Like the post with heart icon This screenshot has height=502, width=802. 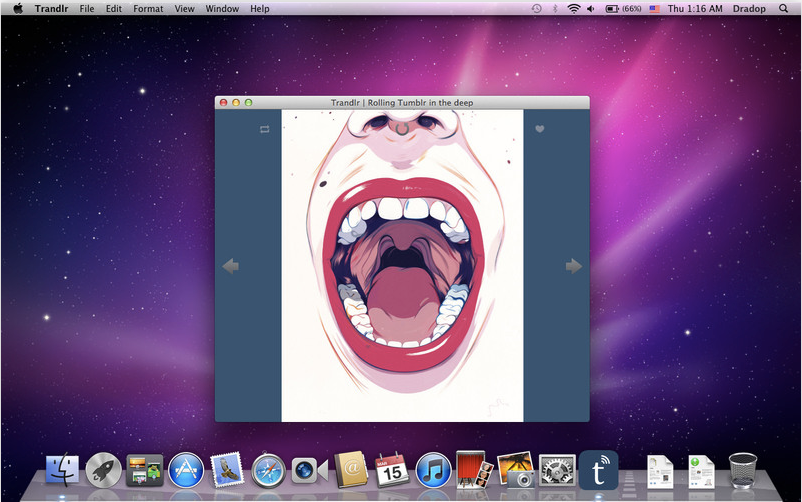click(540, 129)
